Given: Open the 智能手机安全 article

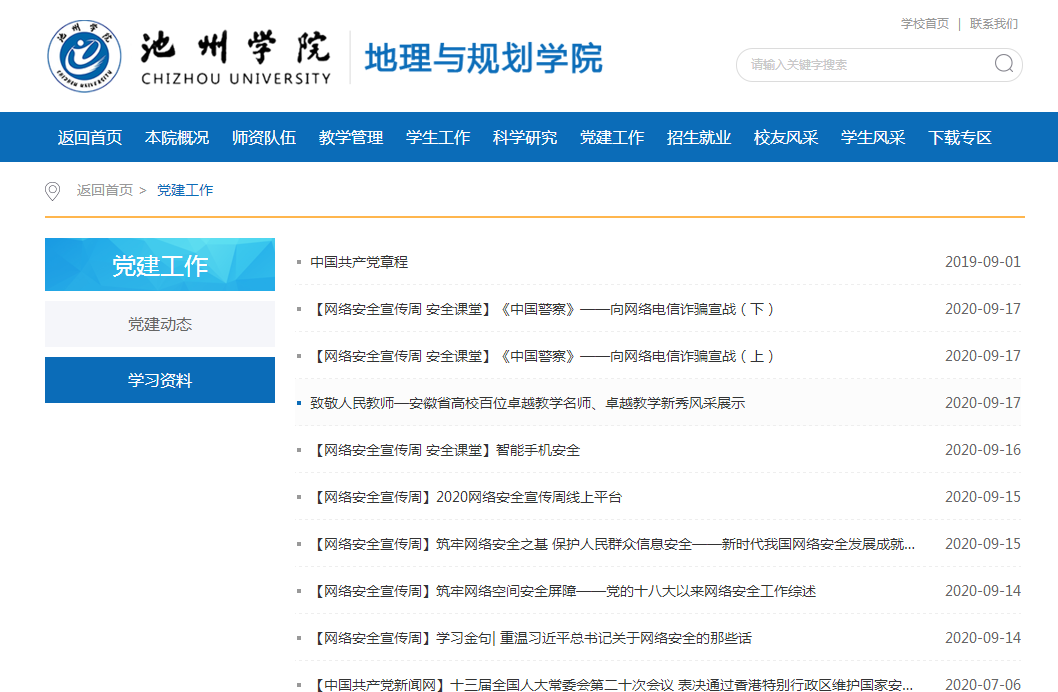Looking at the screenshot, I should click(446, 450).
